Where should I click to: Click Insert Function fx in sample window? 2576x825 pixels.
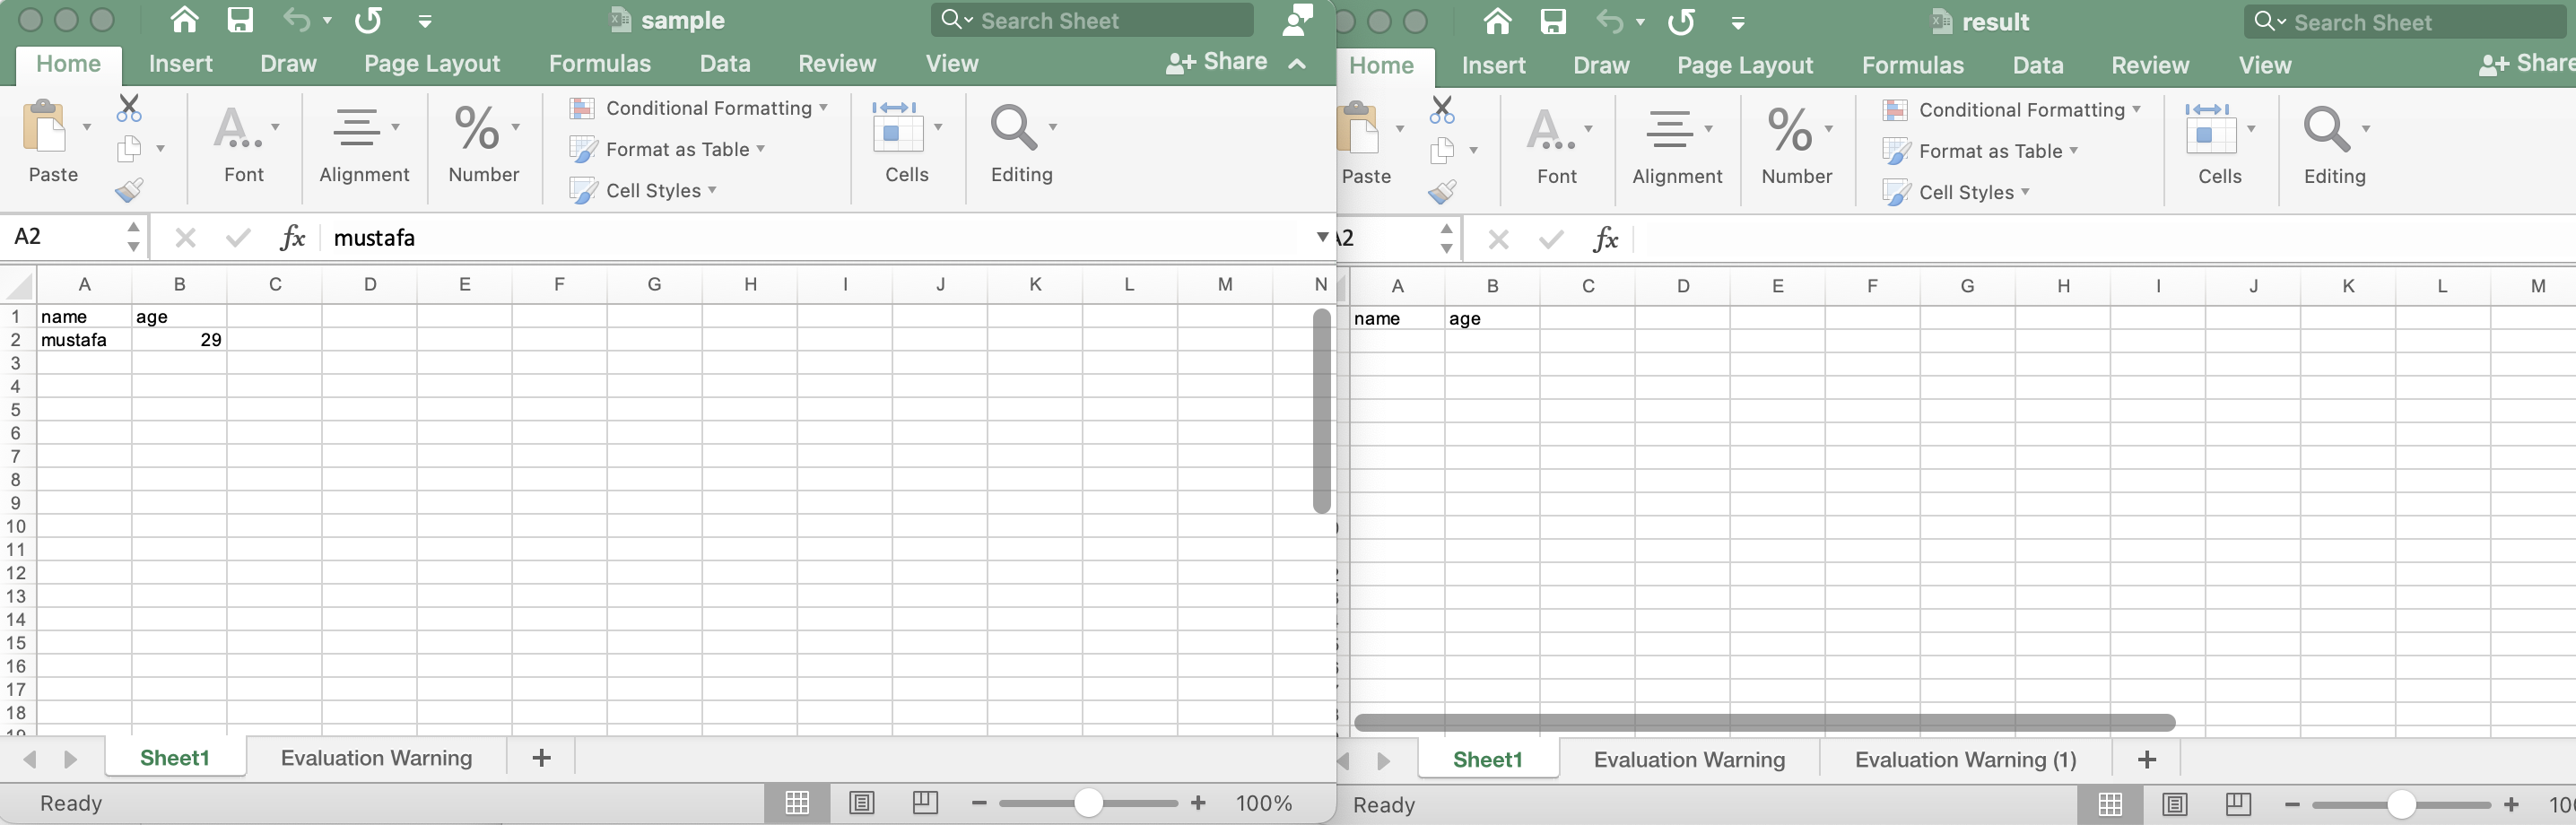[292, 238]
